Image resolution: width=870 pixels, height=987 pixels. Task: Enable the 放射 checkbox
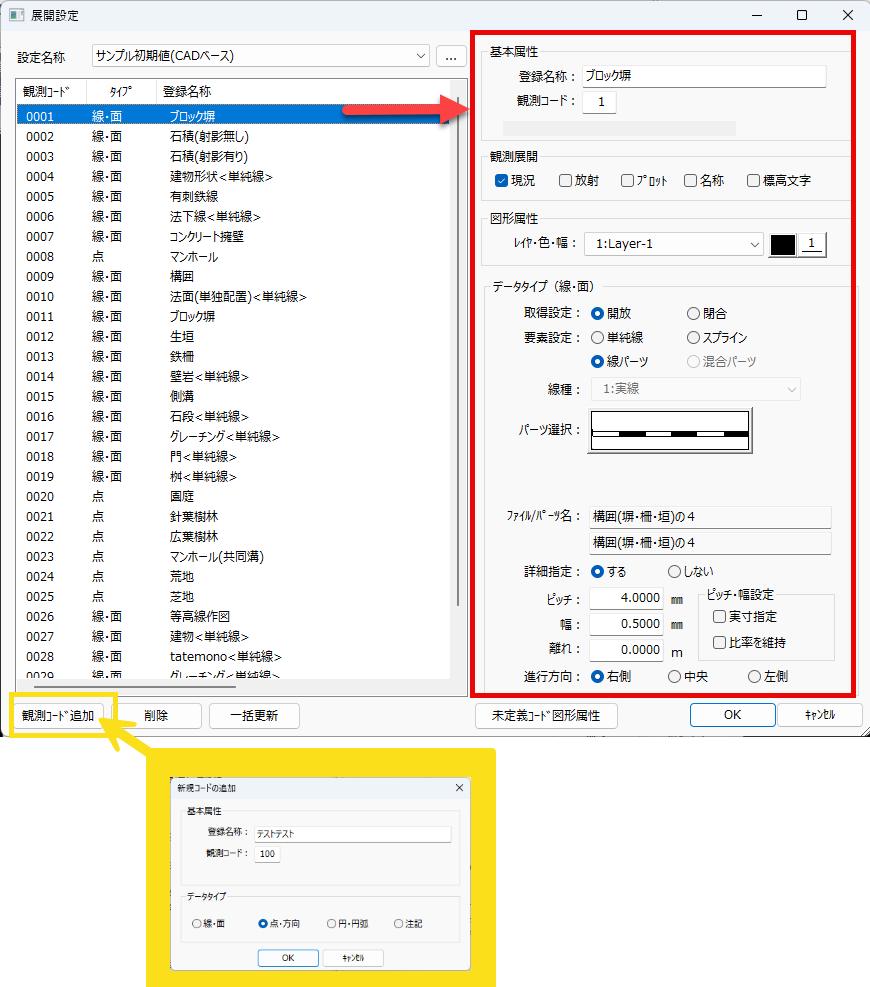pyautogui.click(x=566, y=181)
